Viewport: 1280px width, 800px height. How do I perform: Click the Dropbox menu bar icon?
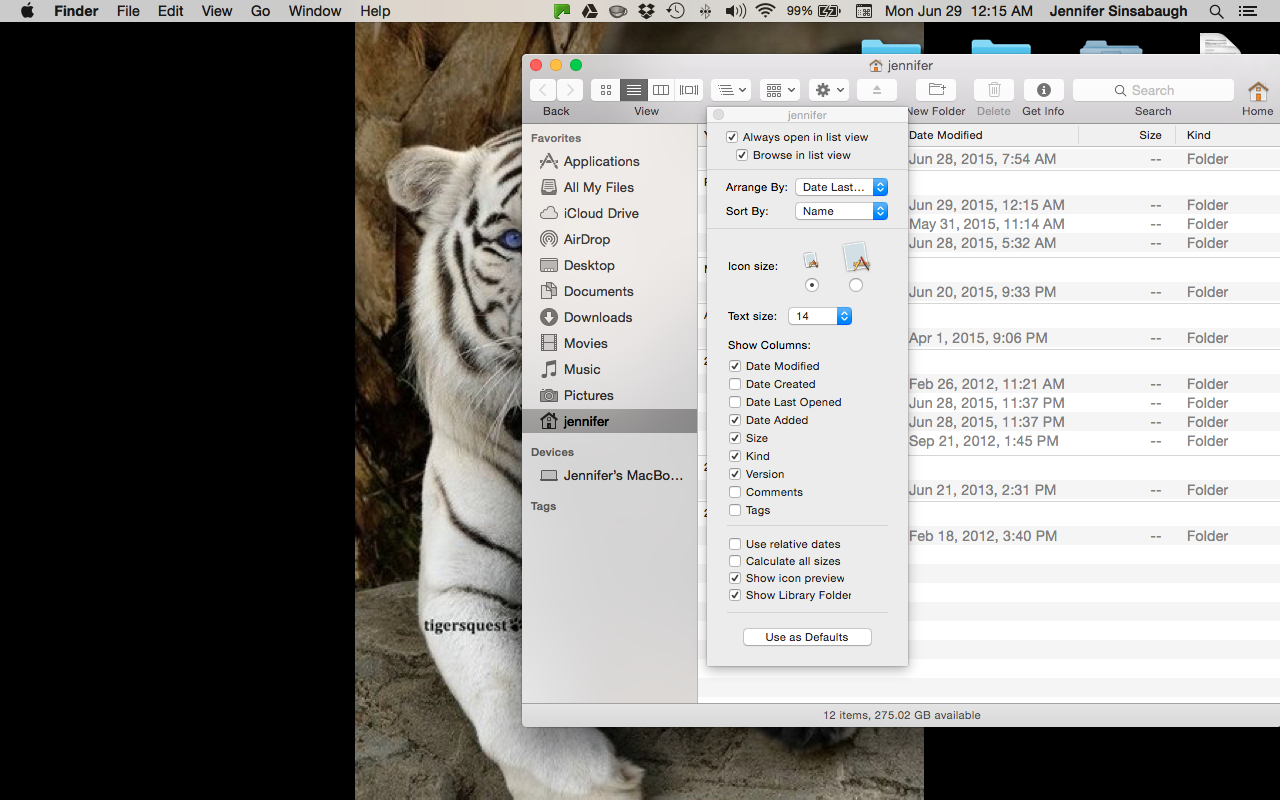pyautogui.click(x=646, y=11)
